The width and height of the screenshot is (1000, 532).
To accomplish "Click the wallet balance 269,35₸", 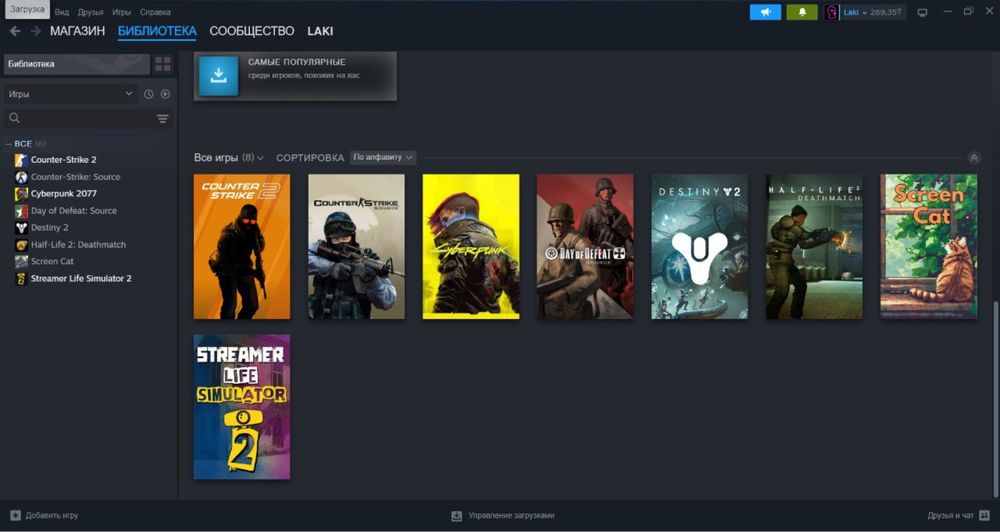I will [886, 12].
